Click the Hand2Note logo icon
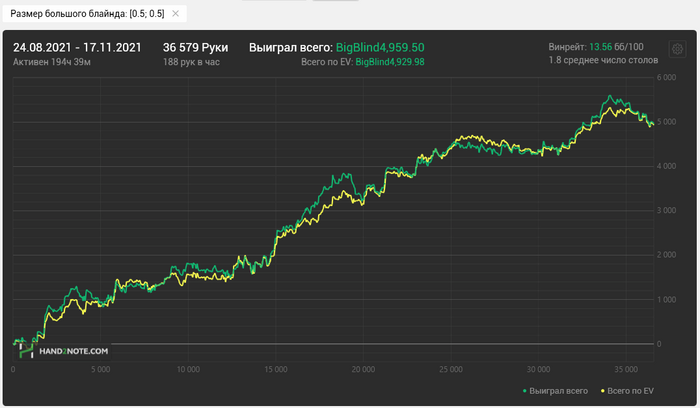Screen dimensions: 700x408 [x=26, y=350]
